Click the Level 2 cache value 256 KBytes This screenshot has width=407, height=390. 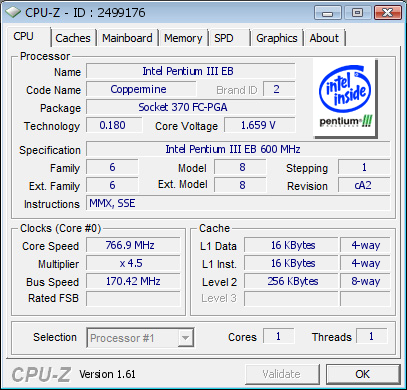coord(291,281)
